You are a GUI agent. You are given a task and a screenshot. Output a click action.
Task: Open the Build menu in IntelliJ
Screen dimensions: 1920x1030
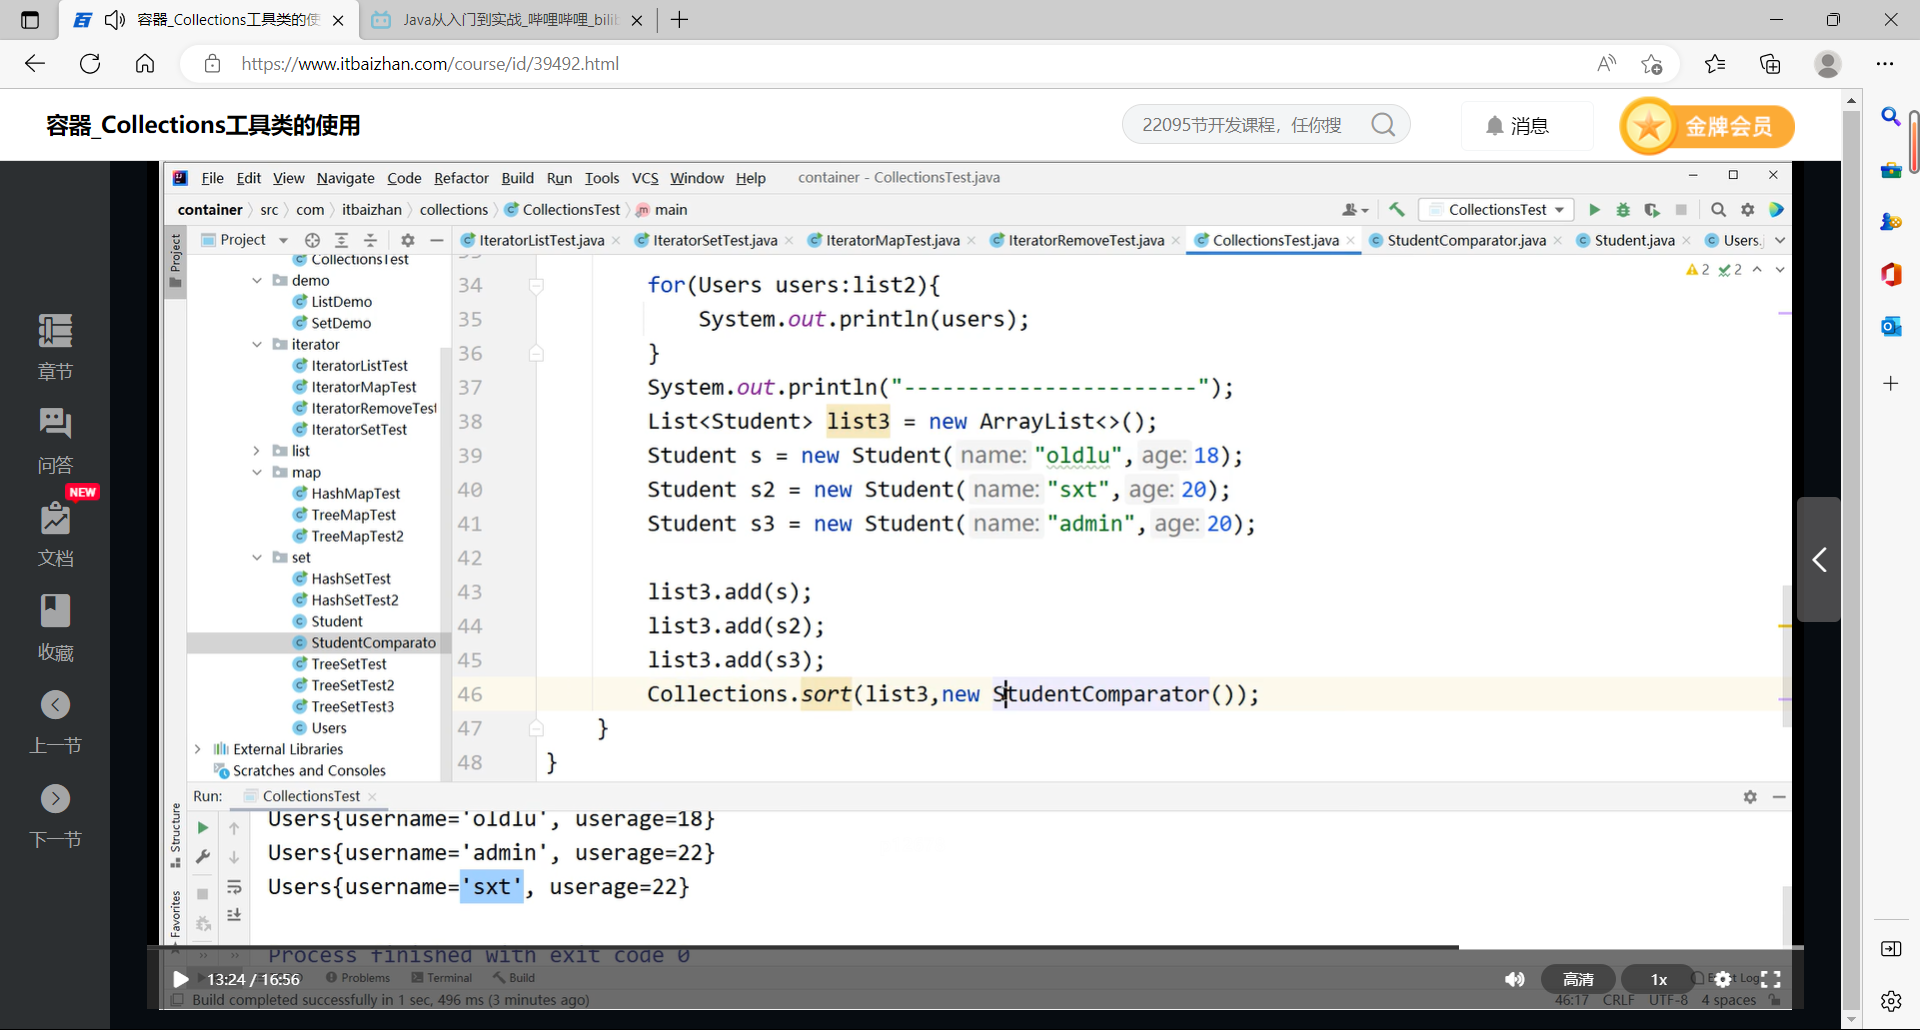pyautogui.click(x=517, y=178)
